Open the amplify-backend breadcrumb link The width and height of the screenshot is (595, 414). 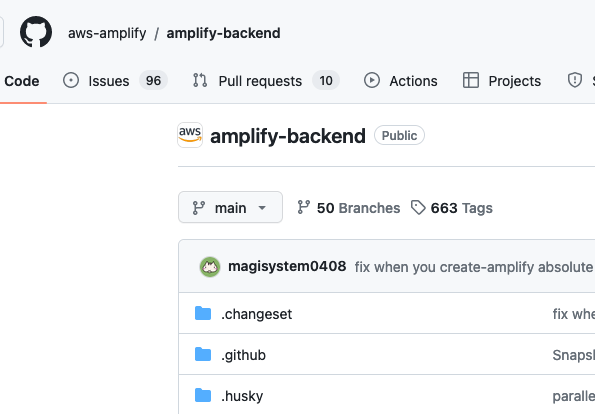tap(224, 33)
